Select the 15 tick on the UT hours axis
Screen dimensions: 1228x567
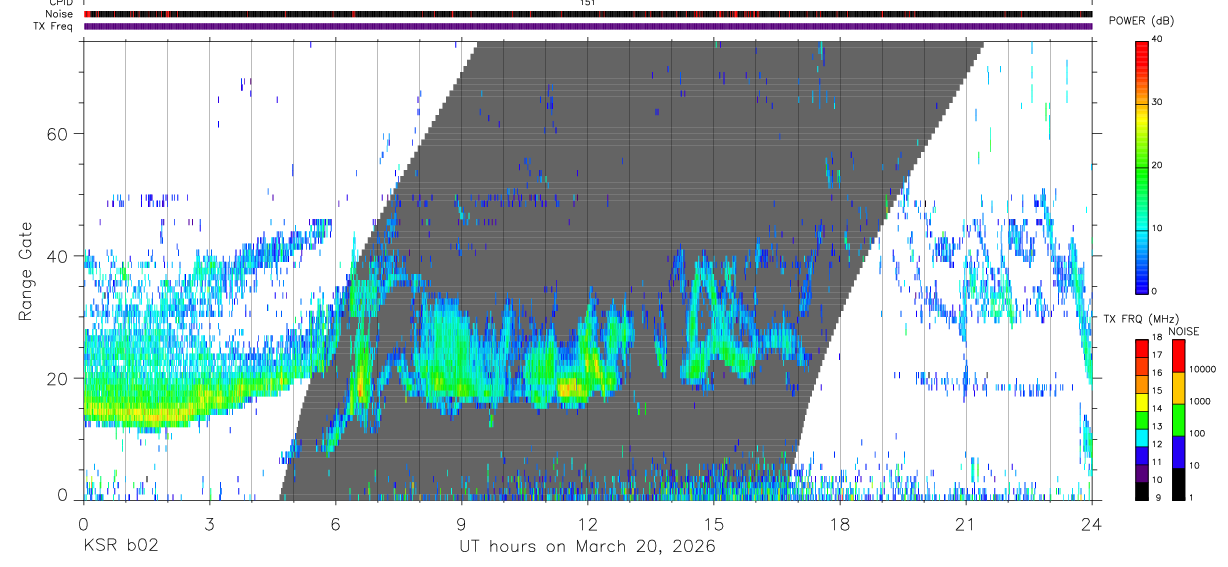[714, 524]
